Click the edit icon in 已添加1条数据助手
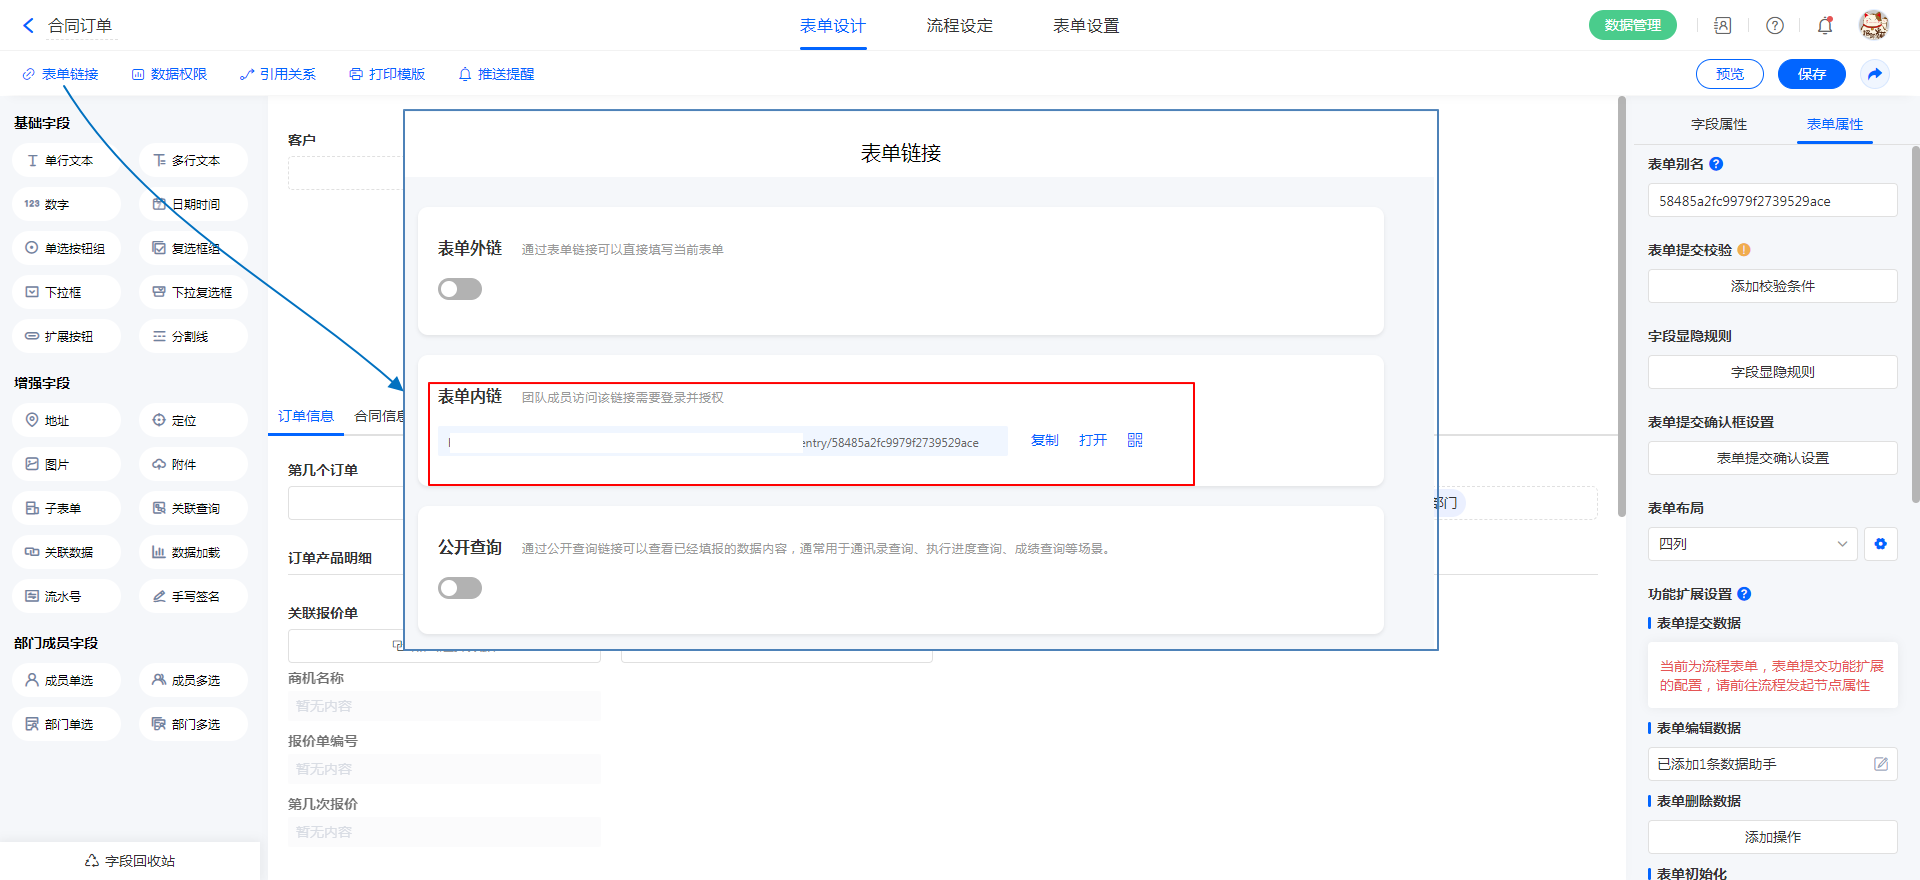This screenshot has height=880, width=1920. point(1880,764)
